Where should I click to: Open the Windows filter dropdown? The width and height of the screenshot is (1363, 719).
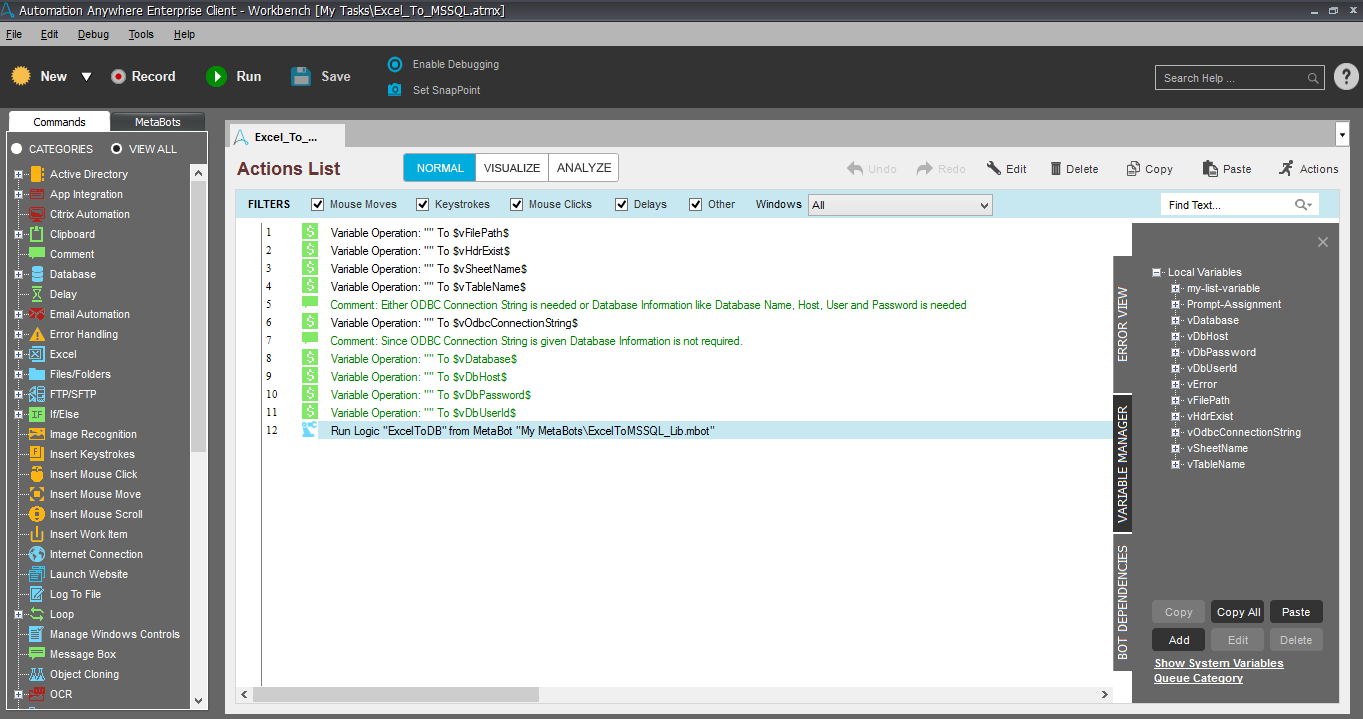(900, 205)
